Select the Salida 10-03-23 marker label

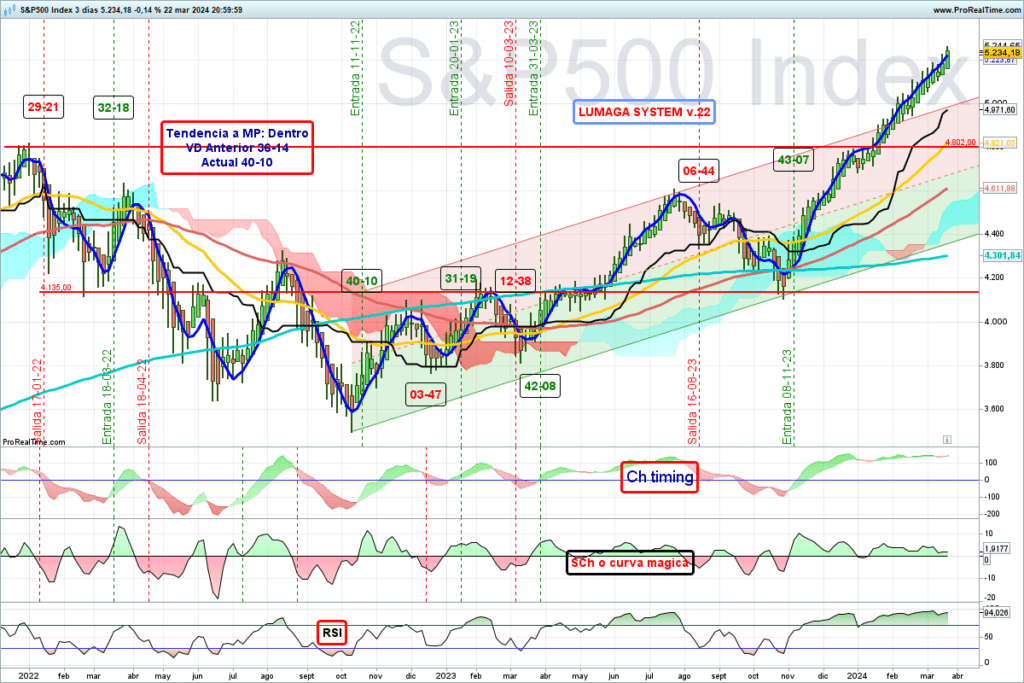click(x=509, y=63)
